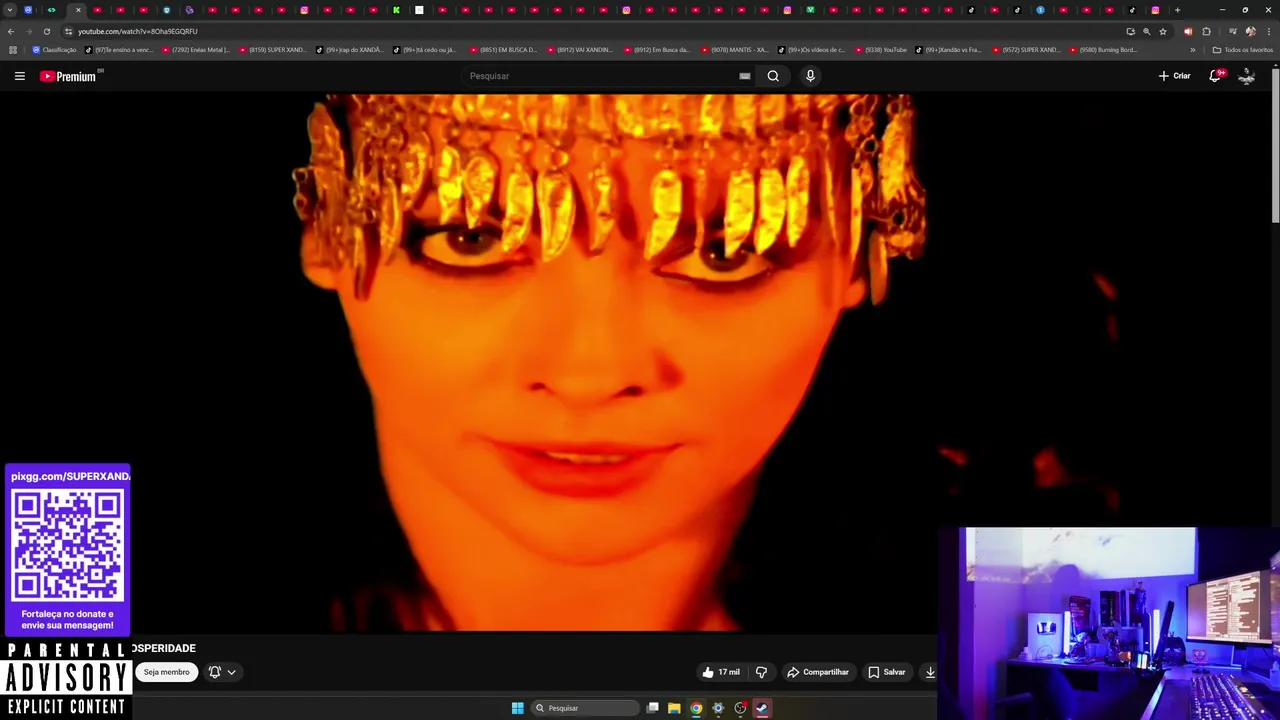The height and width of the screenshot is (720, 1280).
Task: Switch to the green V icon tab
Action: tap(810, 10)
